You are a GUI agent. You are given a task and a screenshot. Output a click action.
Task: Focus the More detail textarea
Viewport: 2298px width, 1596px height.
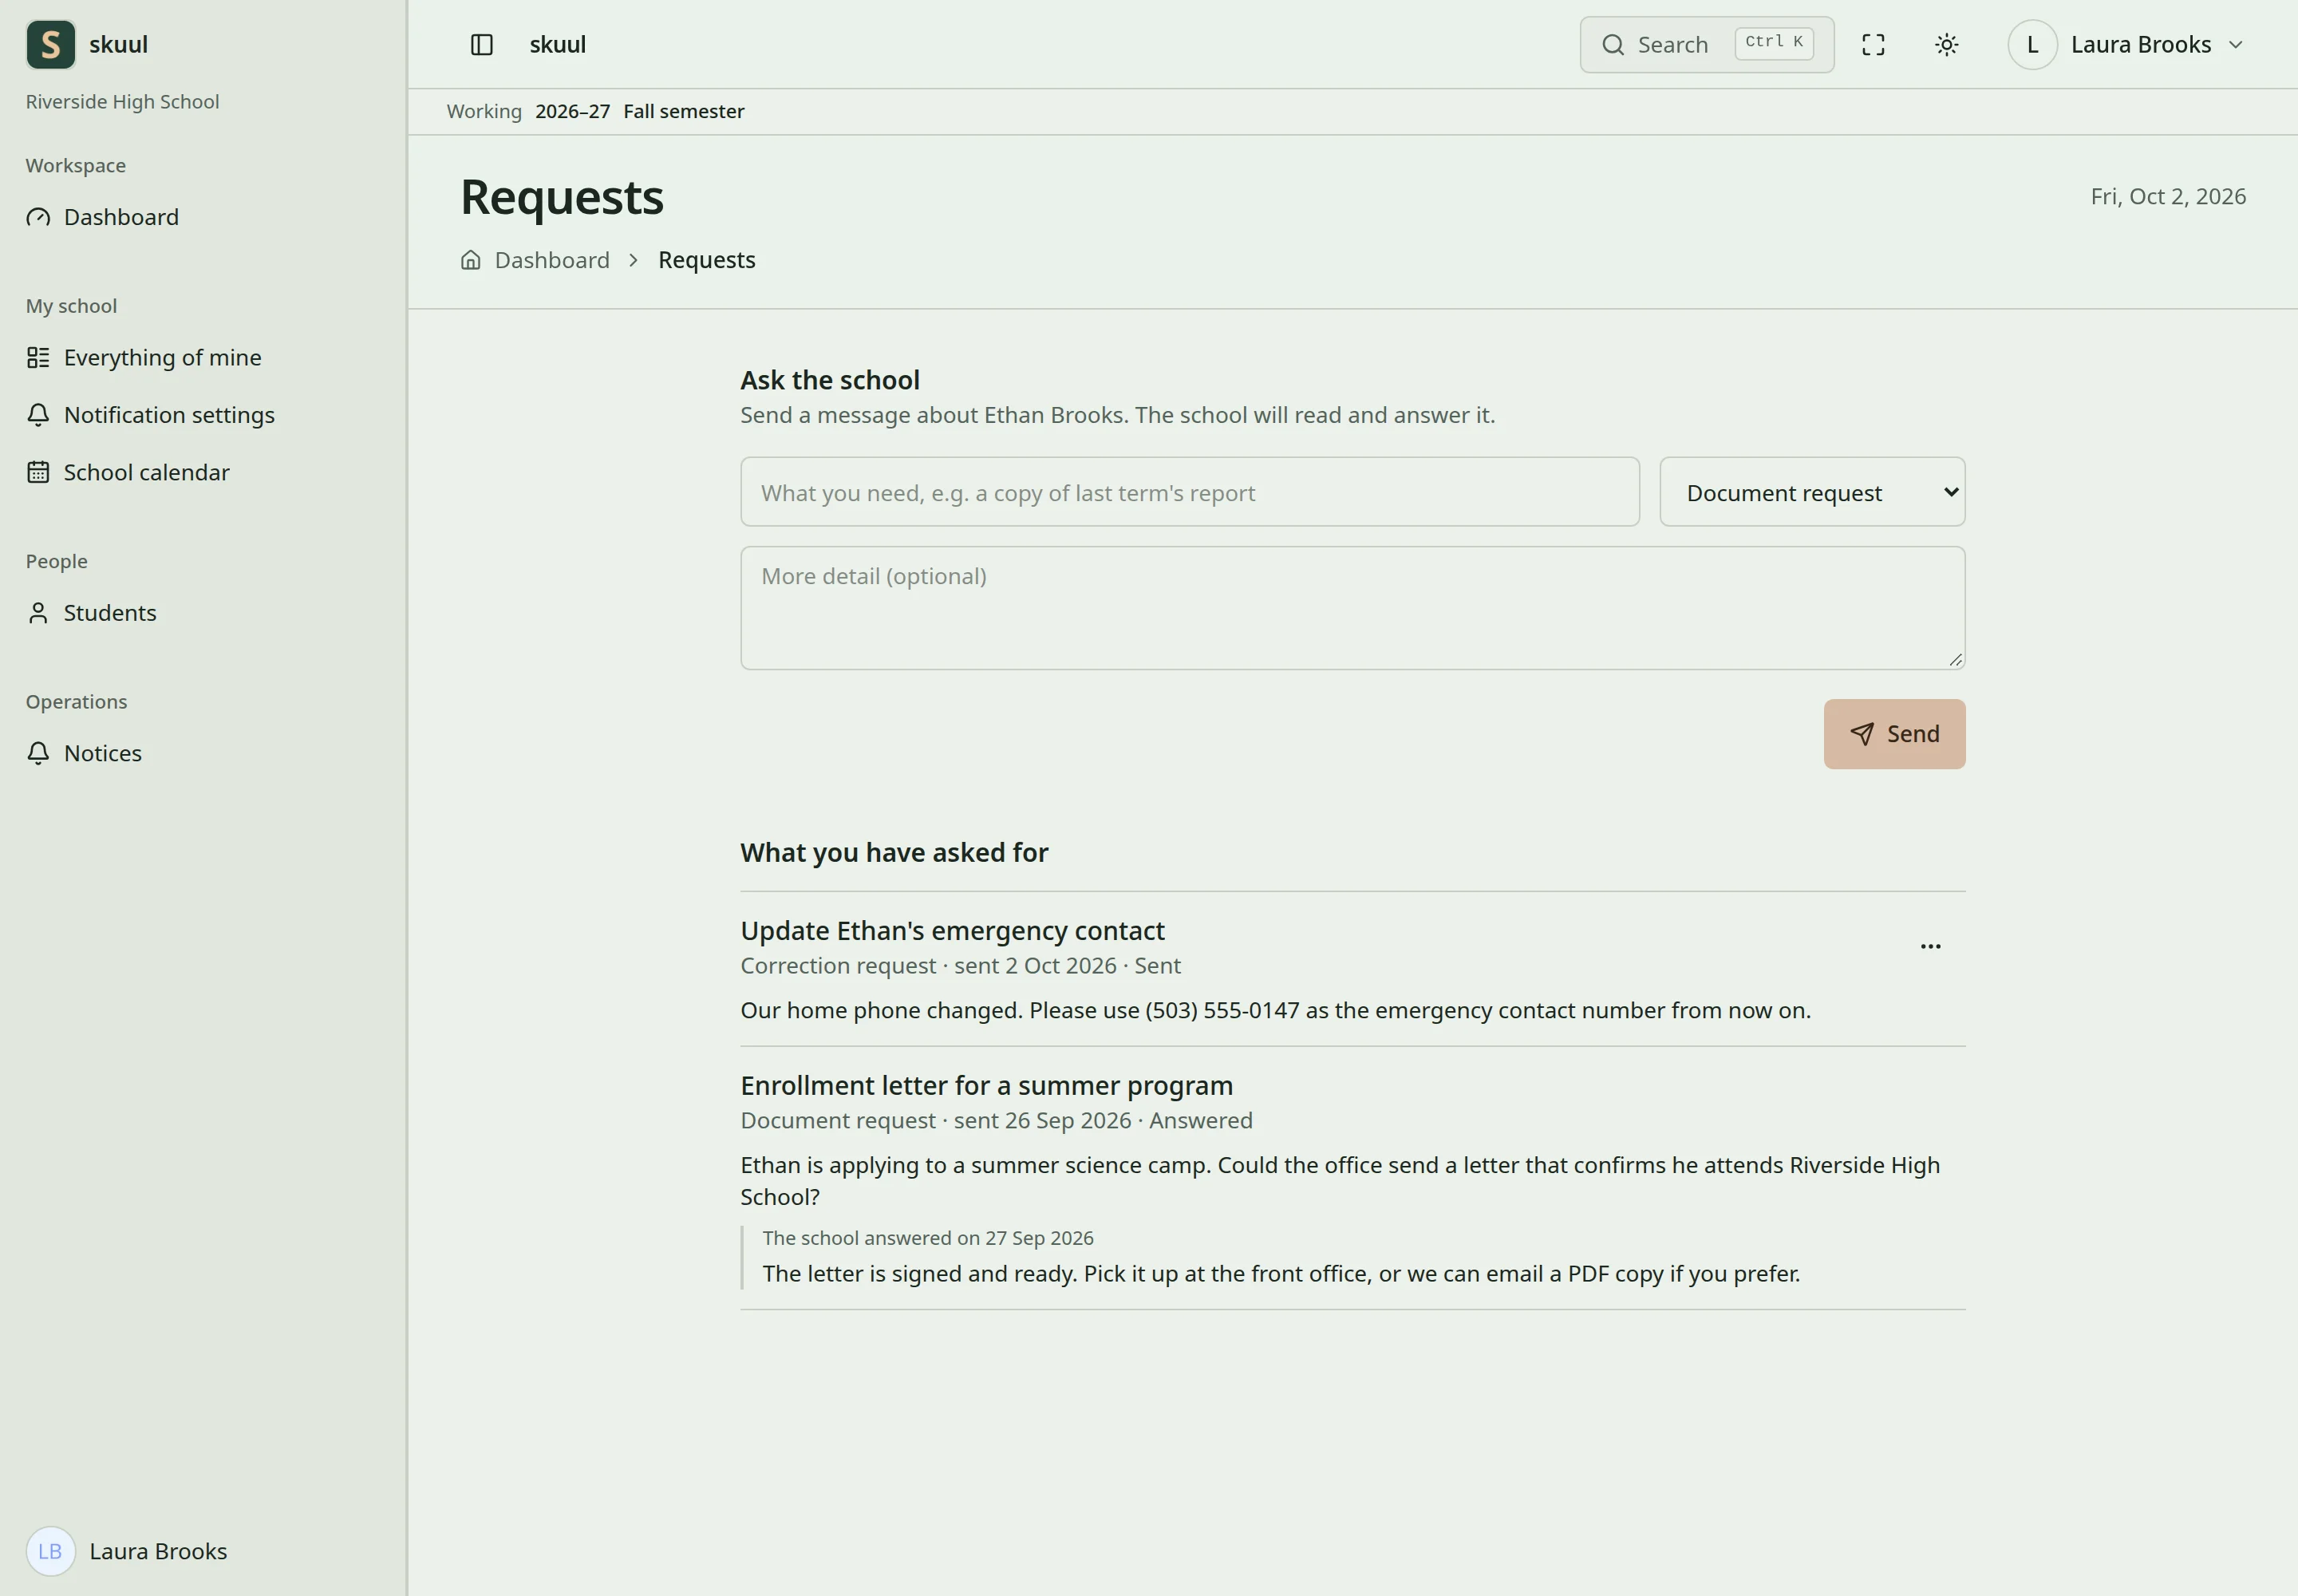pos(1353,608)
